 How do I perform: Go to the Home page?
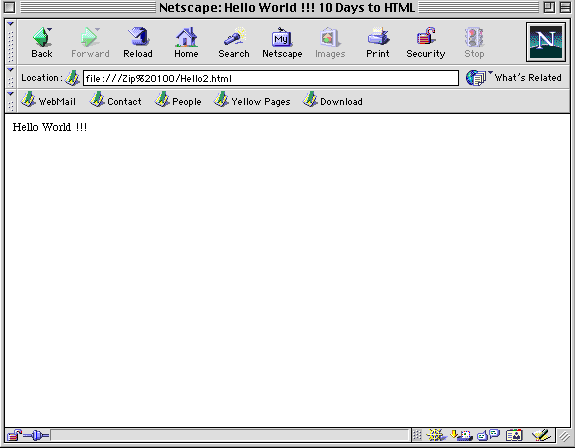coord(186,43)
